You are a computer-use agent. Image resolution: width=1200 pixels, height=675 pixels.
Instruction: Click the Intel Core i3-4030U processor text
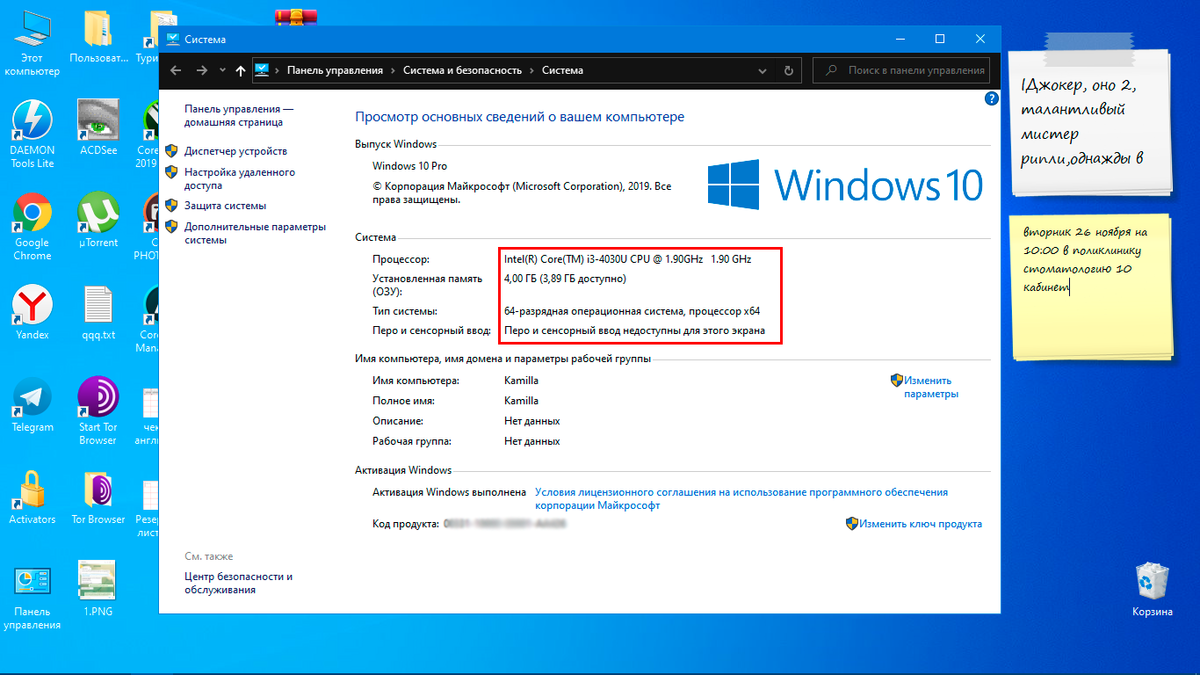coord(627,259)
